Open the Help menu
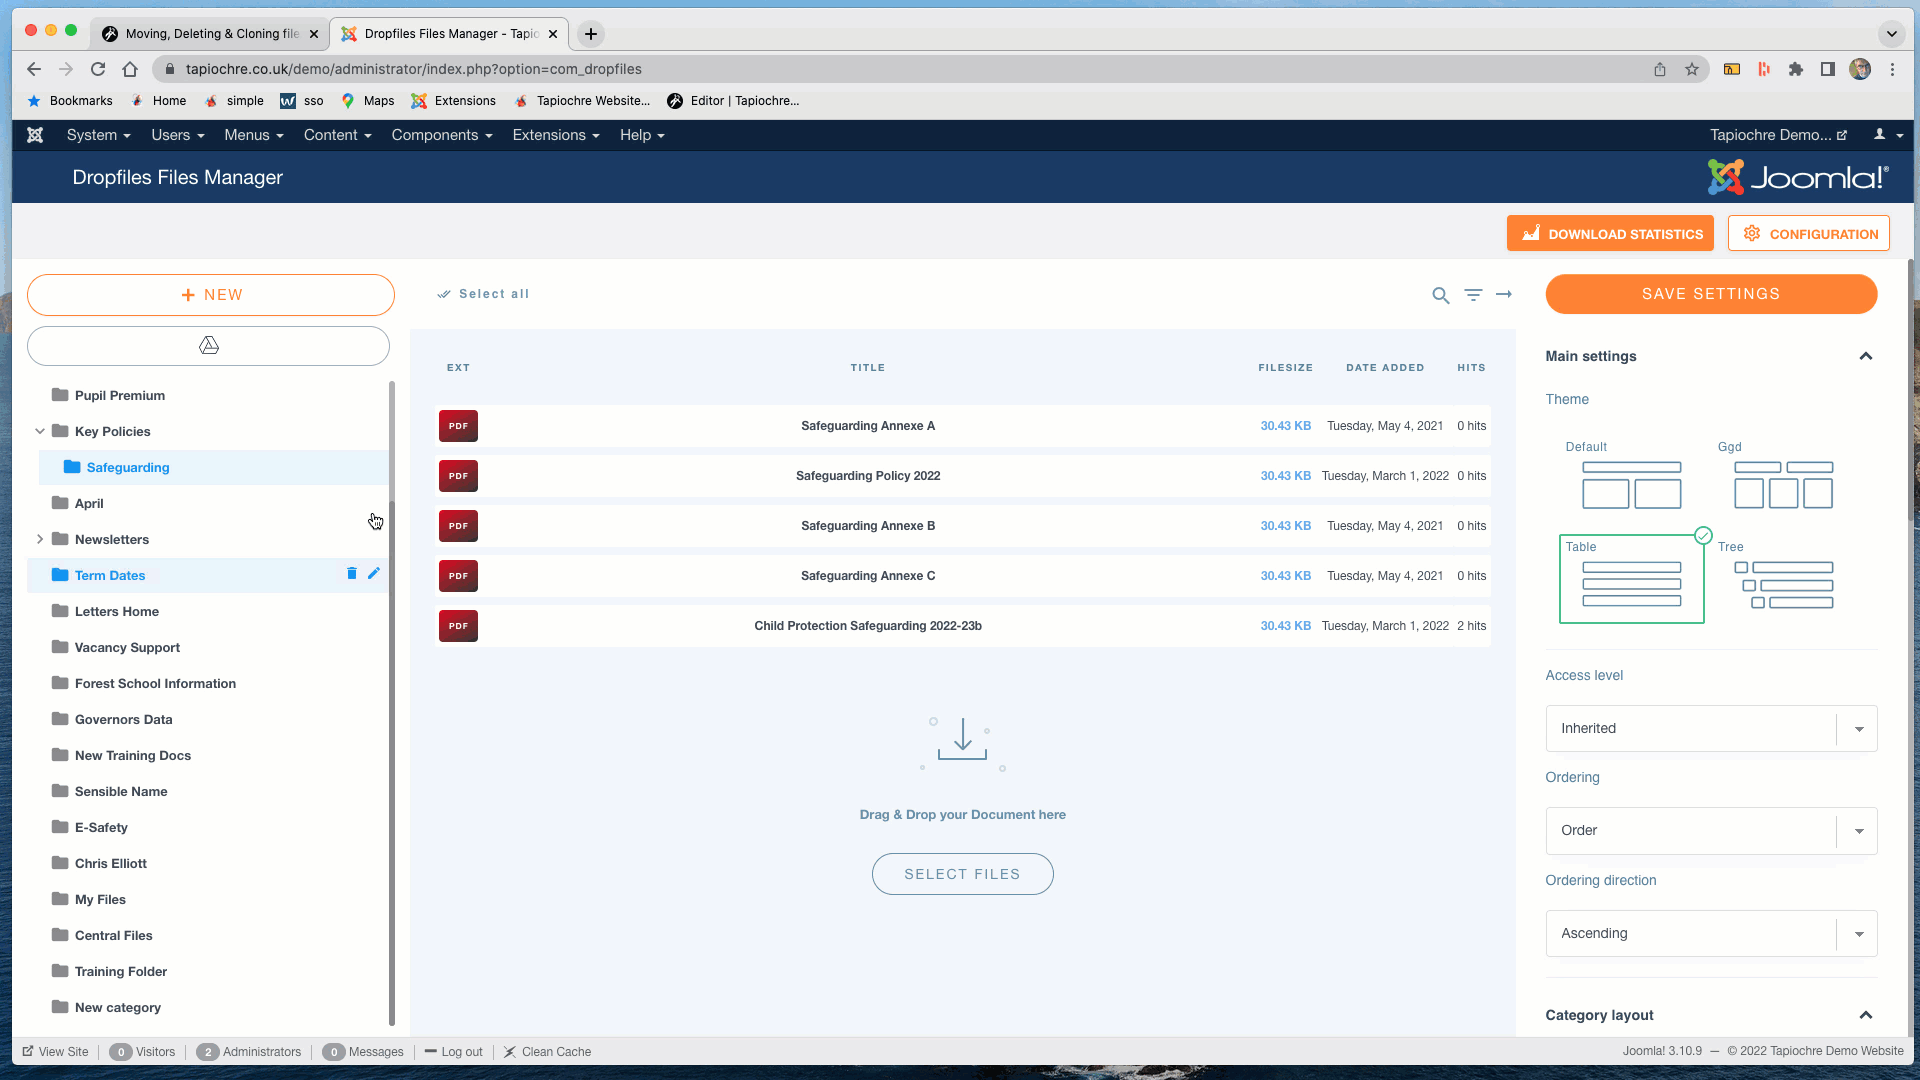 642,135
